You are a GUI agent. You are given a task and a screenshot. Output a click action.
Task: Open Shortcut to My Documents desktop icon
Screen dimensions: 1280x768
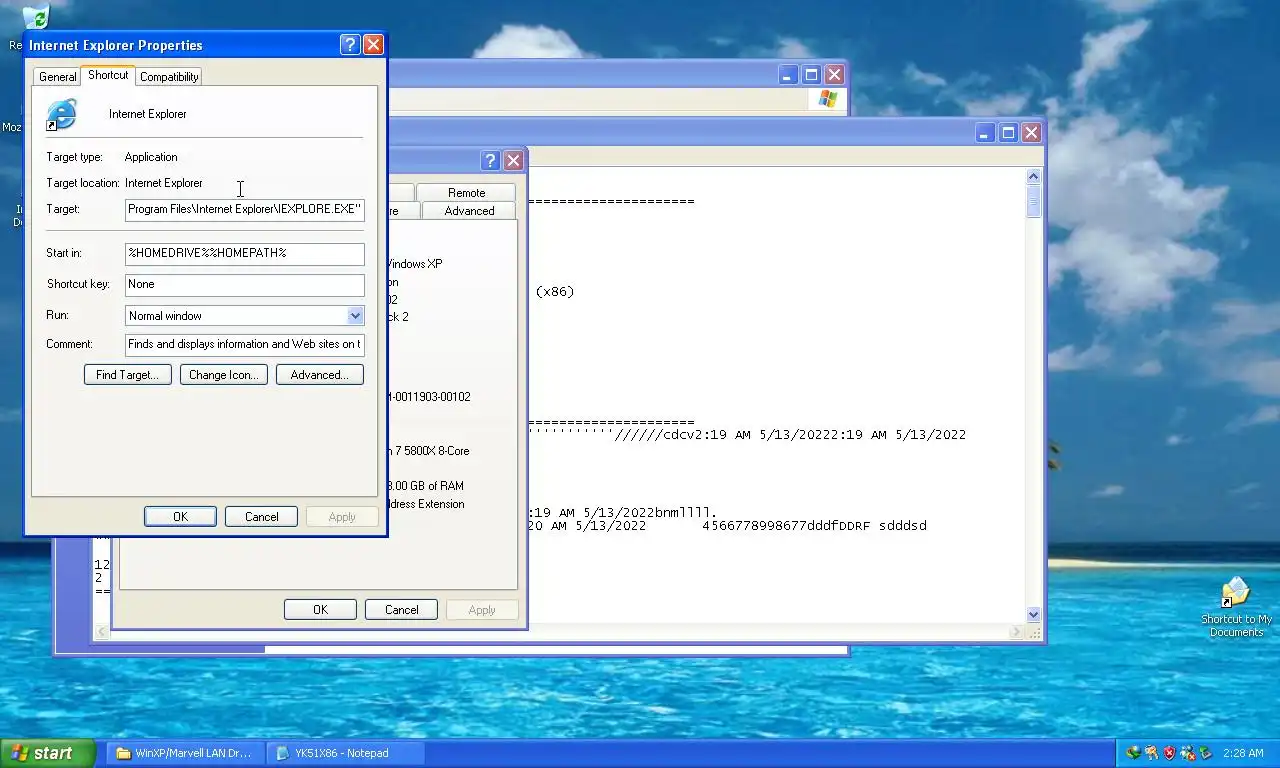click(x=1236, y=606)
